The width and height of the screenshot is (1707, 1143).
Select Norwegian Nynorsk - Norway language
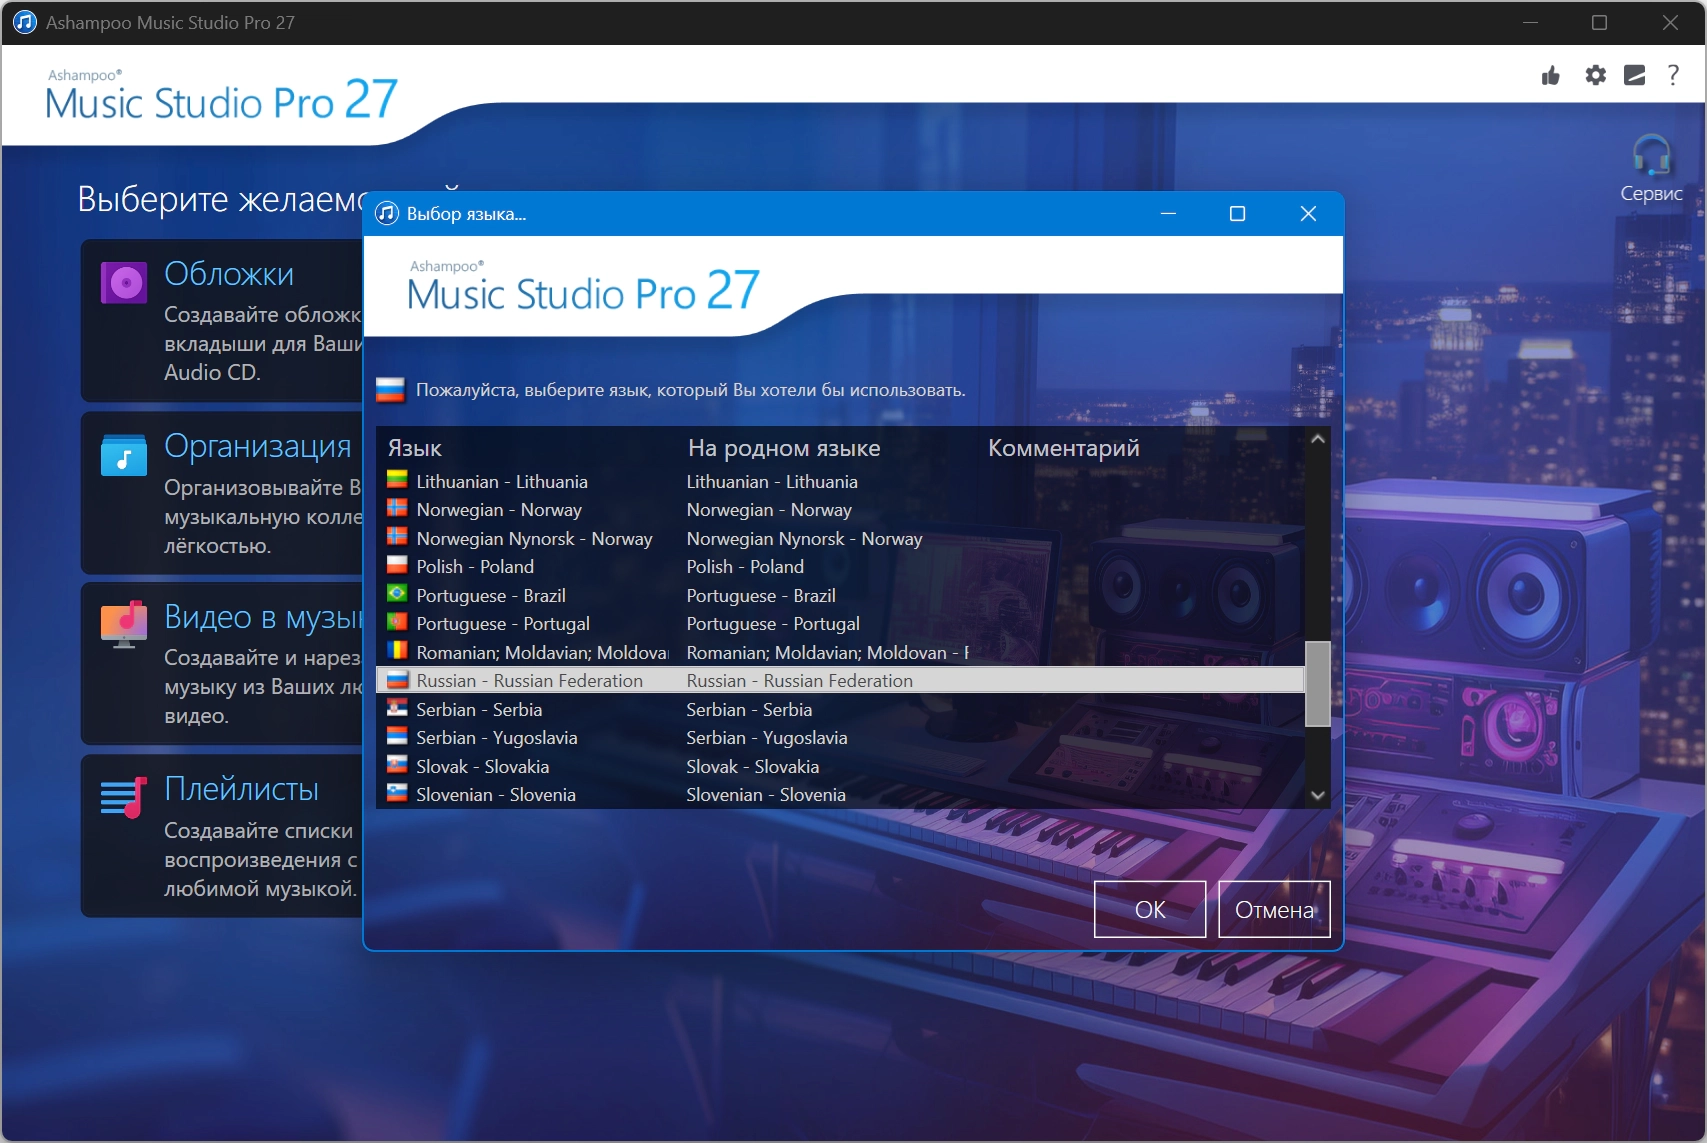534,538
